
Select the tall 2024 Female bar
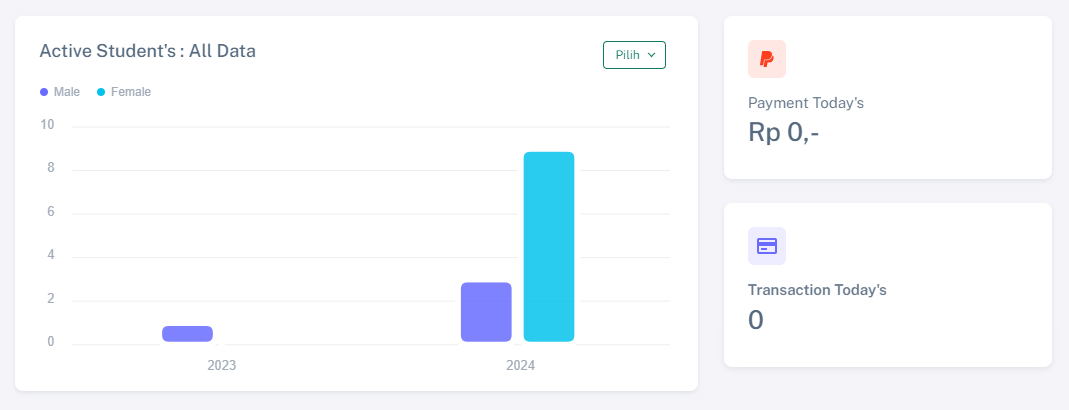(x=549, y=247)
